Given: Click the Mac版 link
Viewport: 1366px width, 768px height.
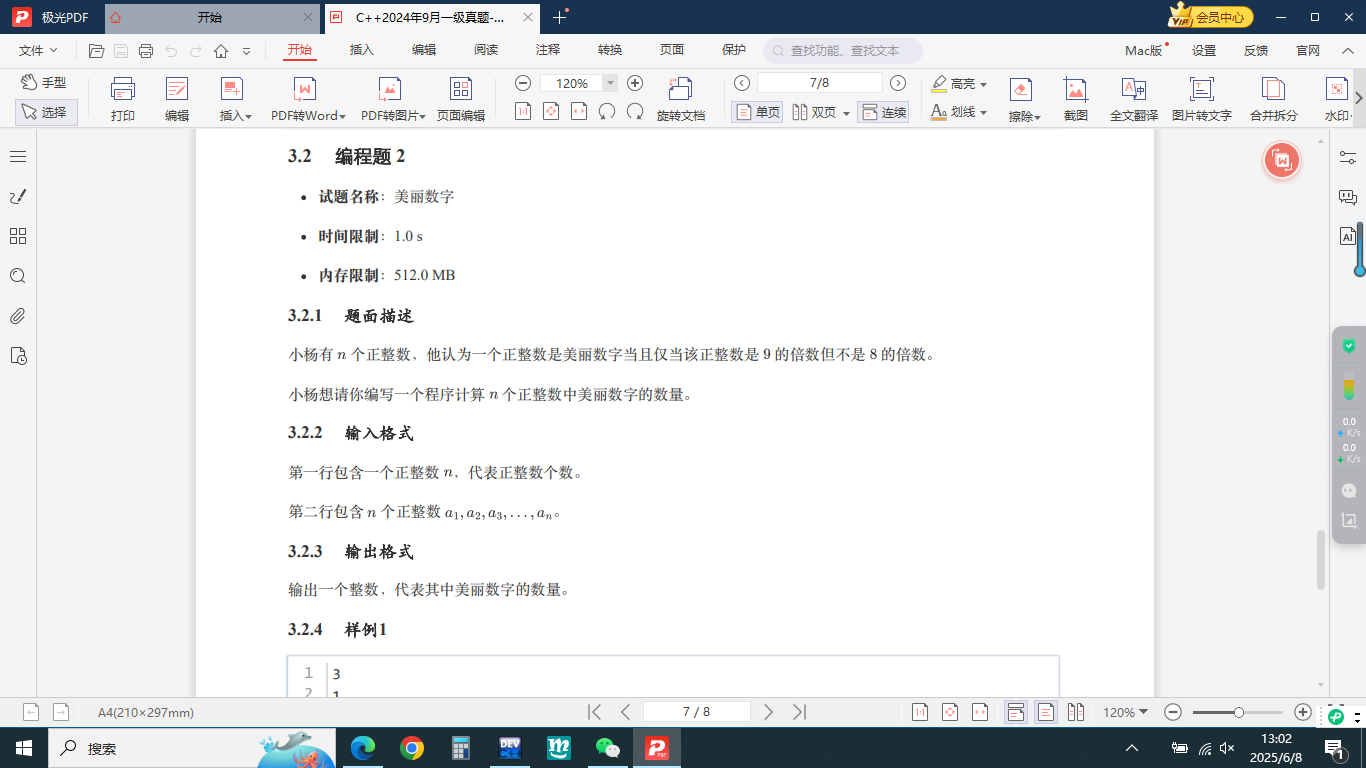Looking at the screenshot, I should [x=1144, y=50].
